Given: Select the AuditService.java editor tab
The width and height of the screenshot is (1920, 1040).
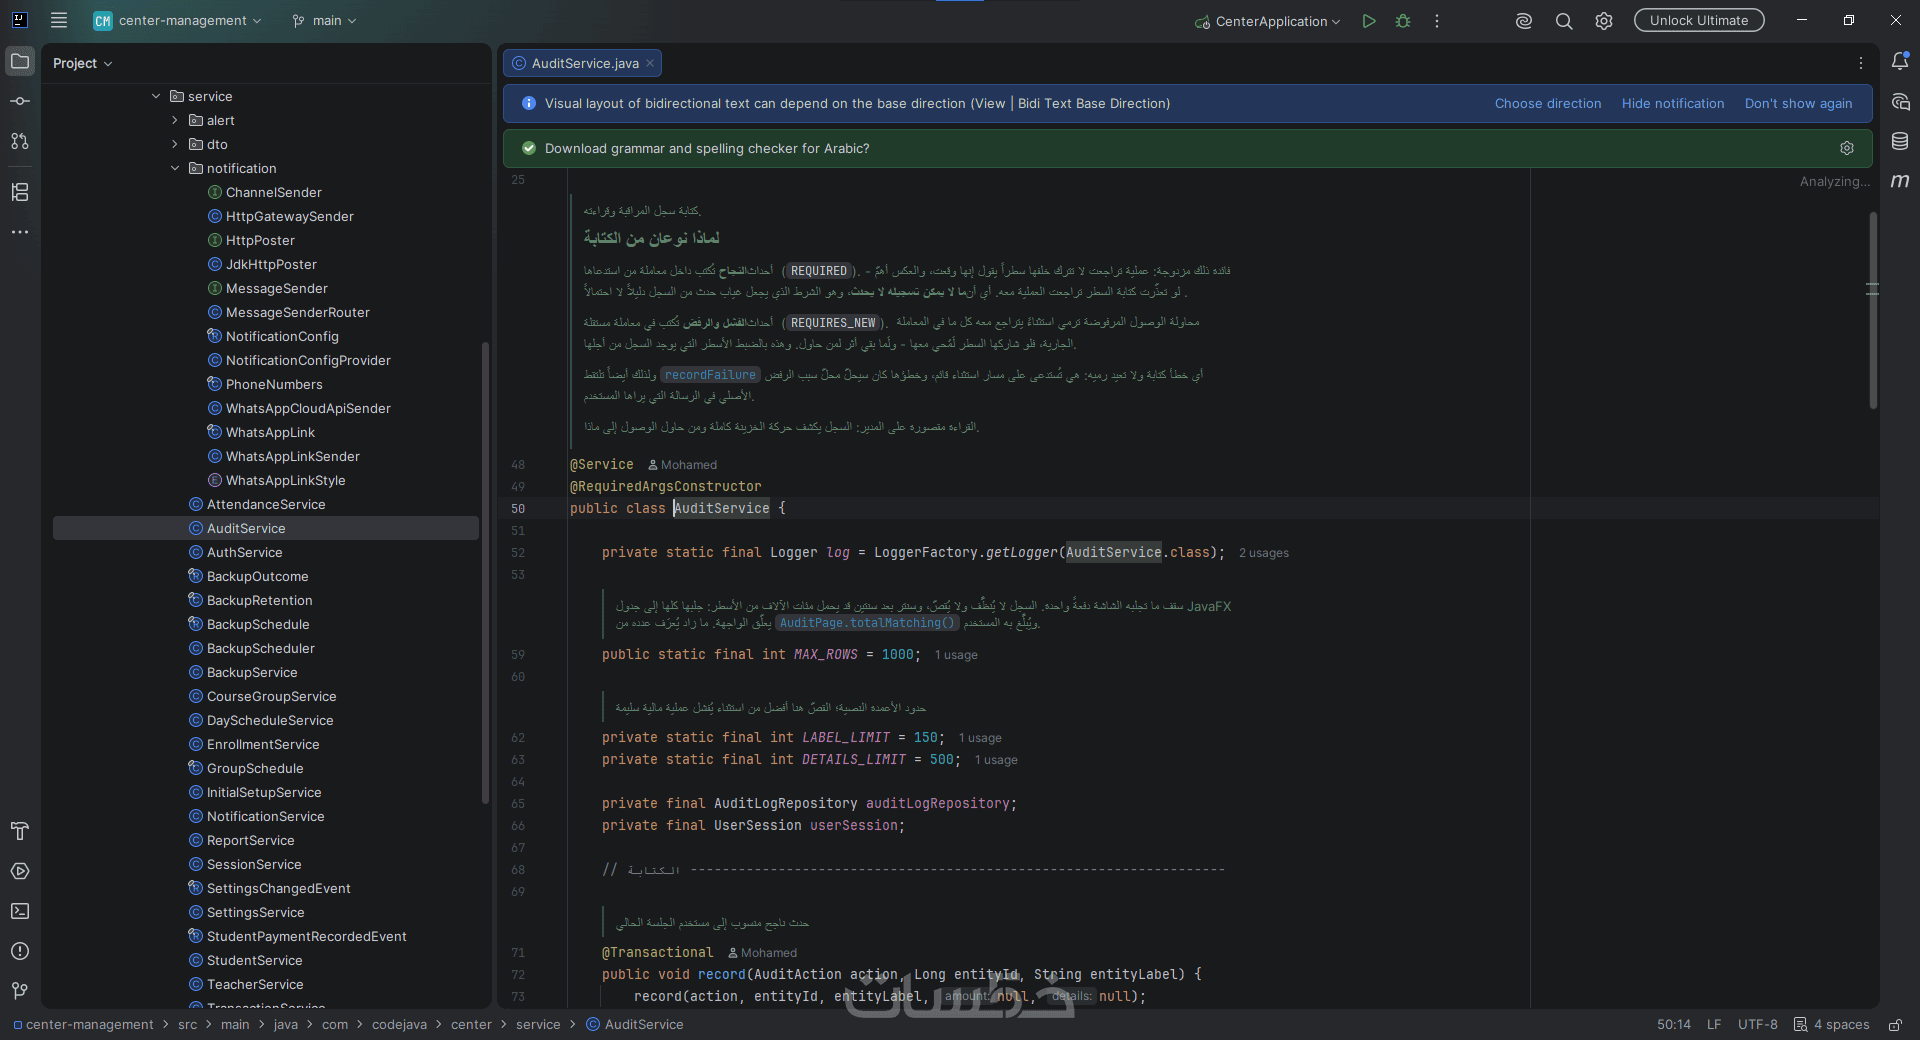Looking at the screenshot, I should [582, 63].
